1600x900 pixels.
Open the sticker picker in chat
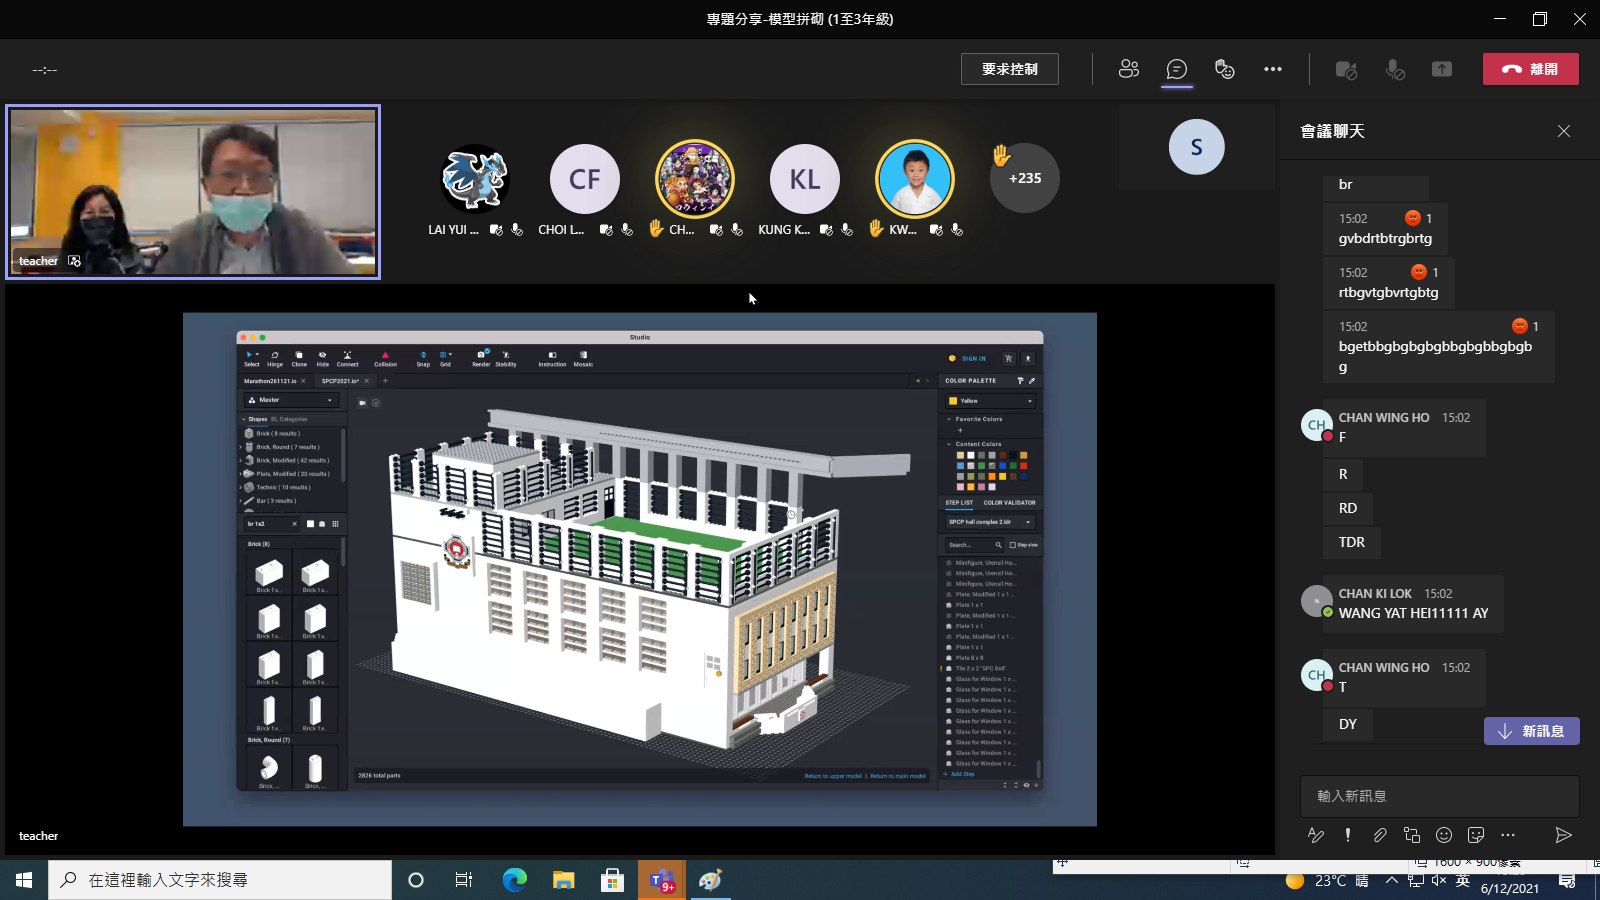1476,835
